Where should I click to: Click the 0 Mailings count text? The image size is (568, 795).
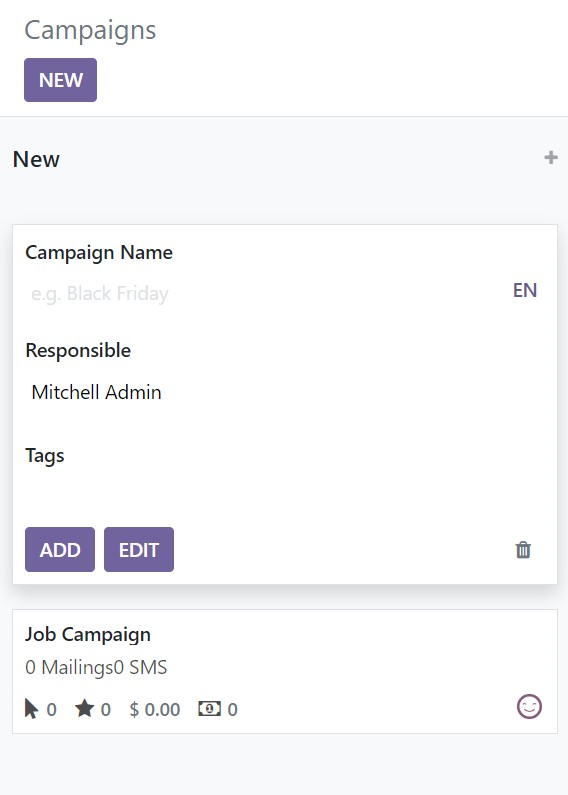coord(68,667)
